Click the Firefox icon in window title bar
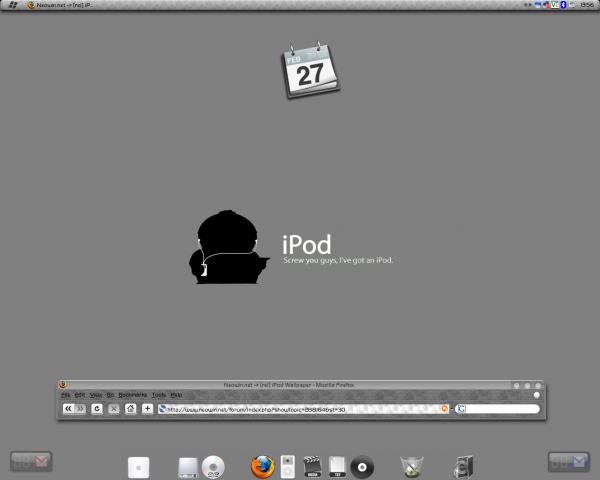Screen dimensions: 600x480 (x=63, y=384)
